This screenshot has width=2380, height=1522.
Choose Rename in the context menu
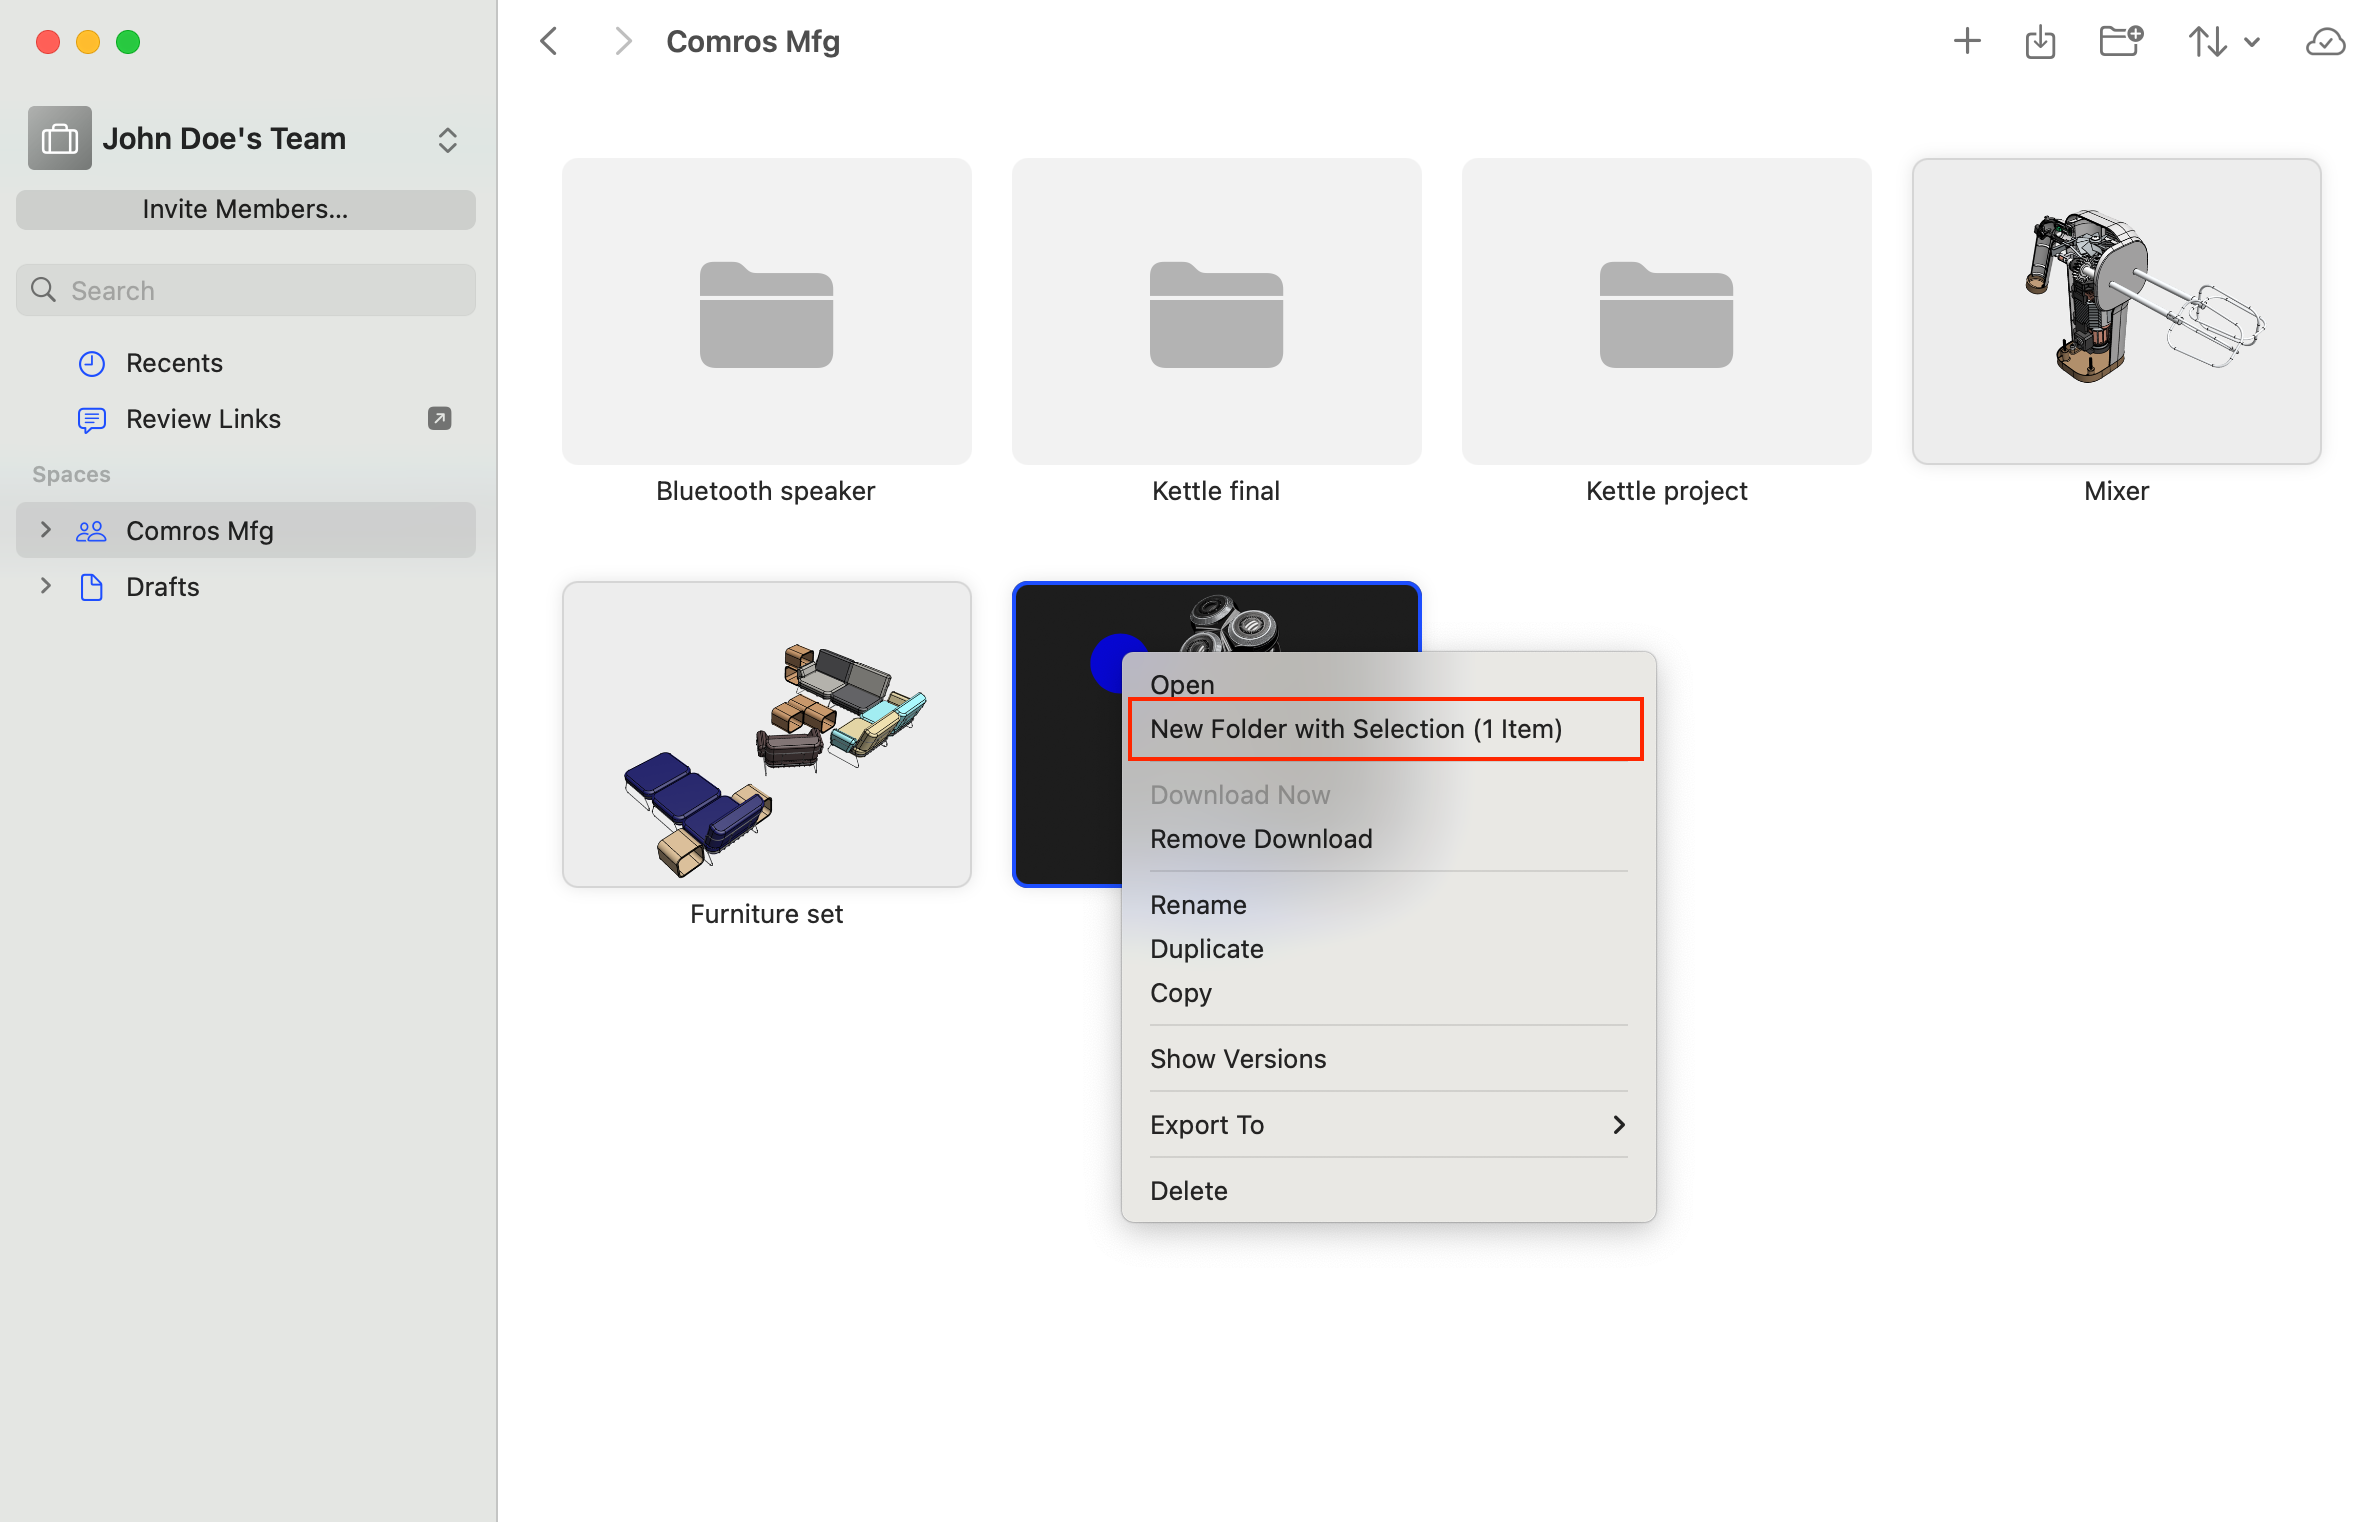pos(1388,905)
